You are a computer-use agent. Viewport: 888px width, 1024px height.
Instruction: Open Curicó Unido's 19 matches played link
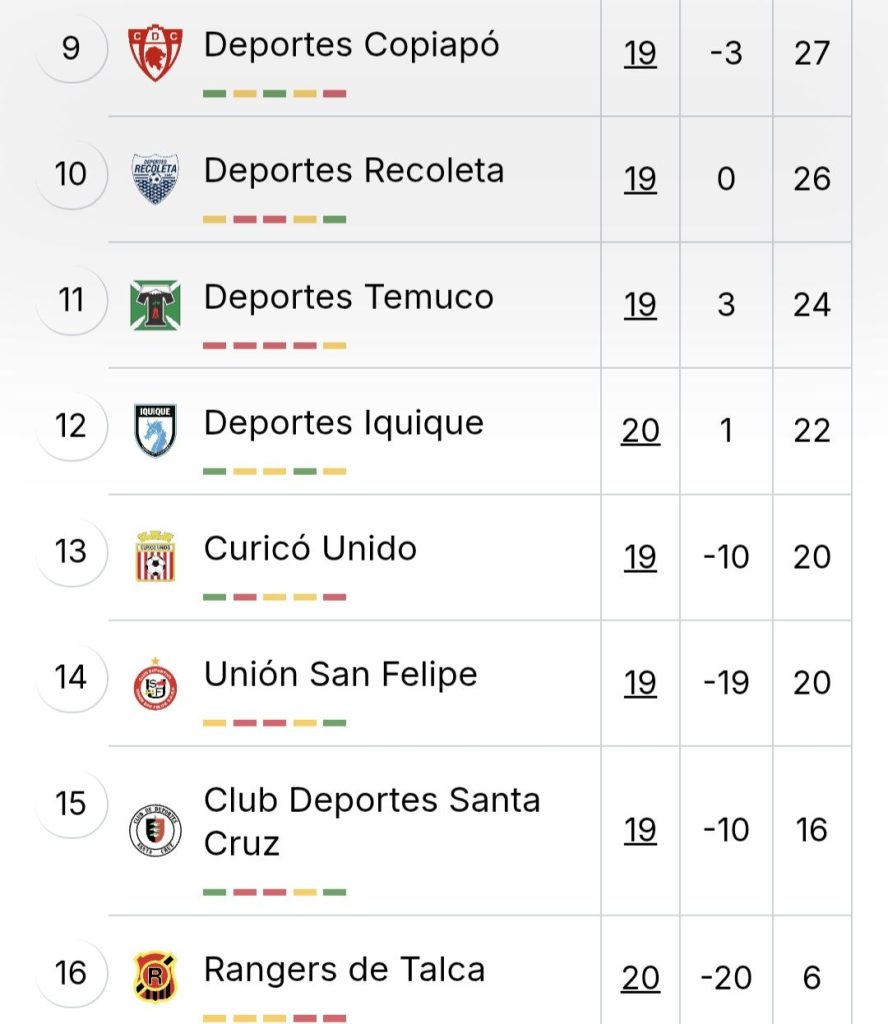coord(640,557)
